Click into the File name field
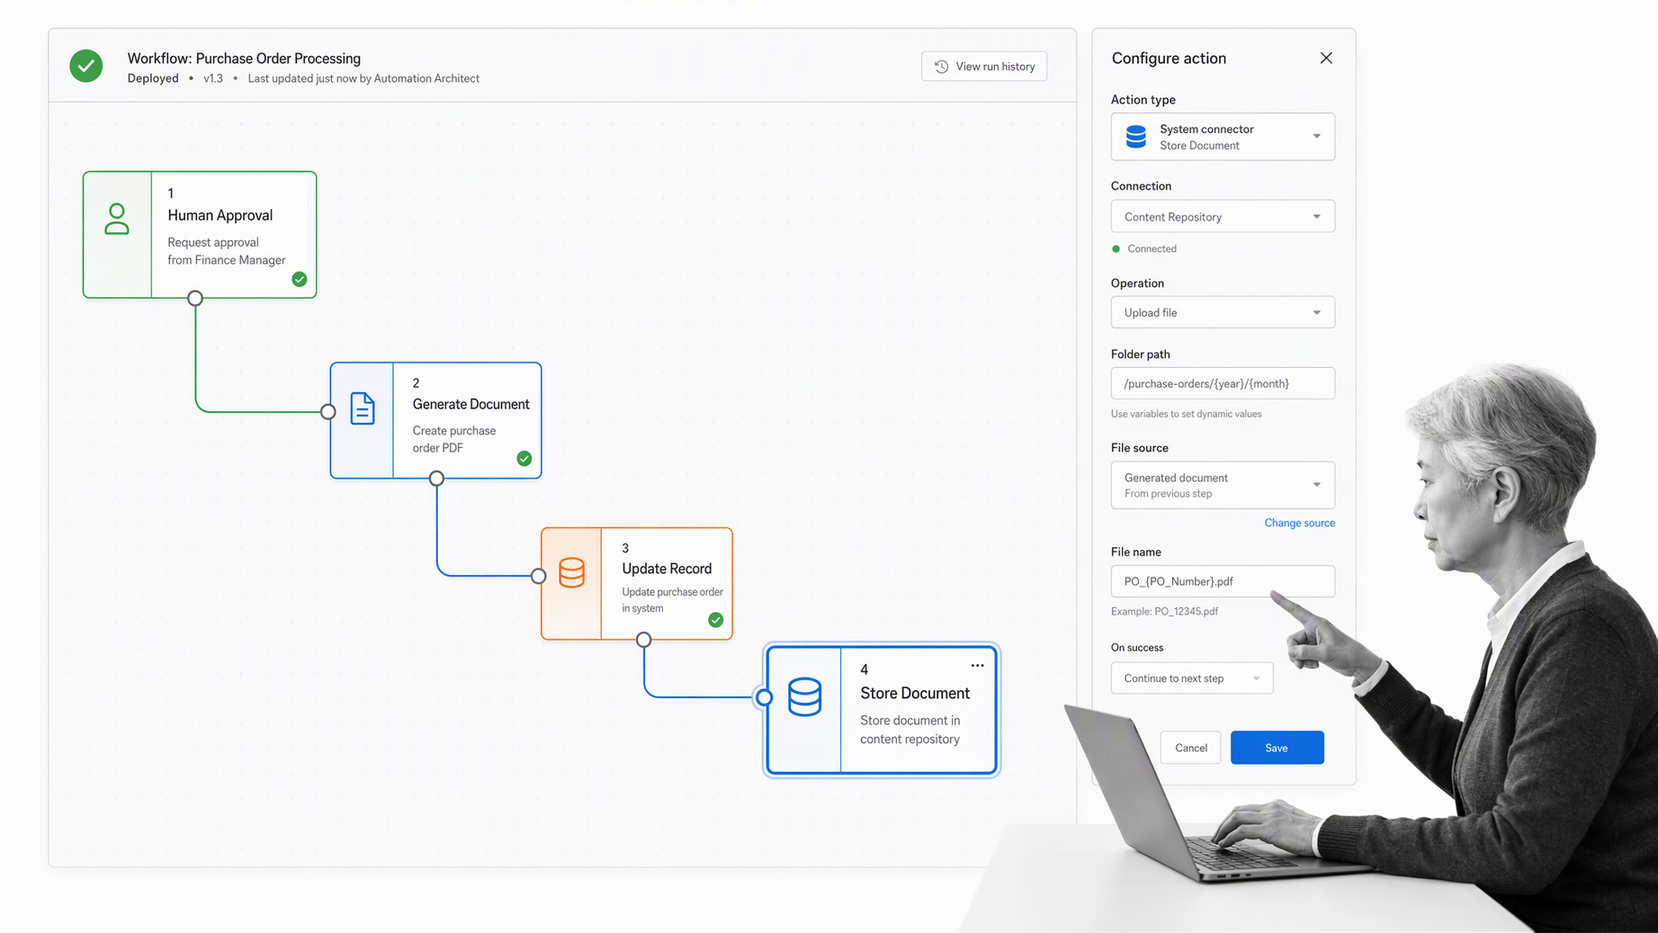 pos(1222,581)
